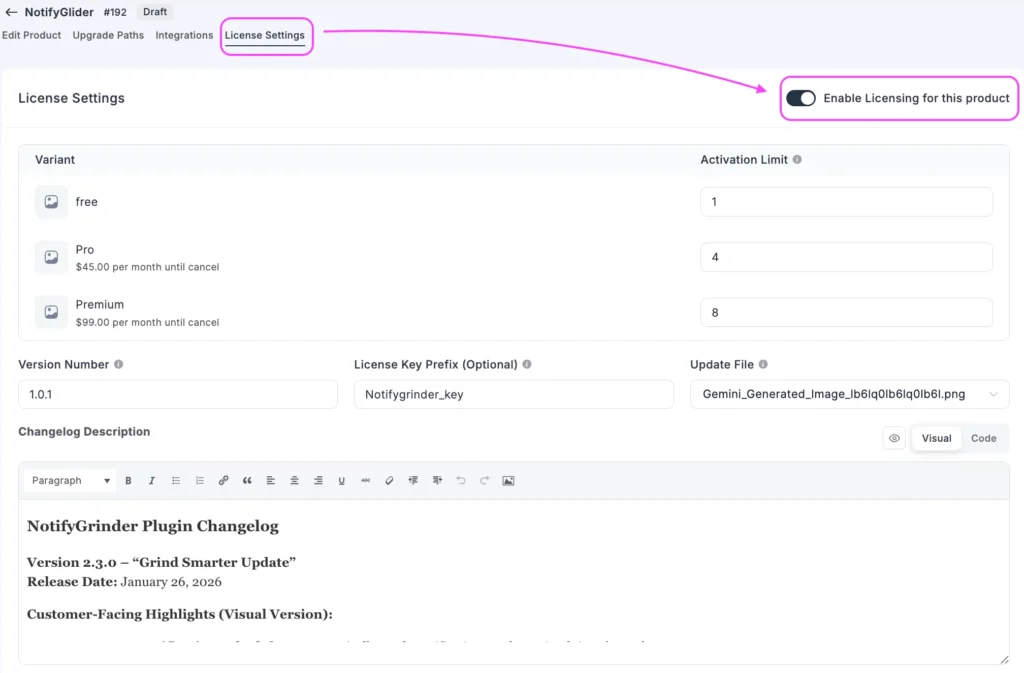Center-align the selected text
This screenshot has width=1024, height=673.
coord(294,480)
